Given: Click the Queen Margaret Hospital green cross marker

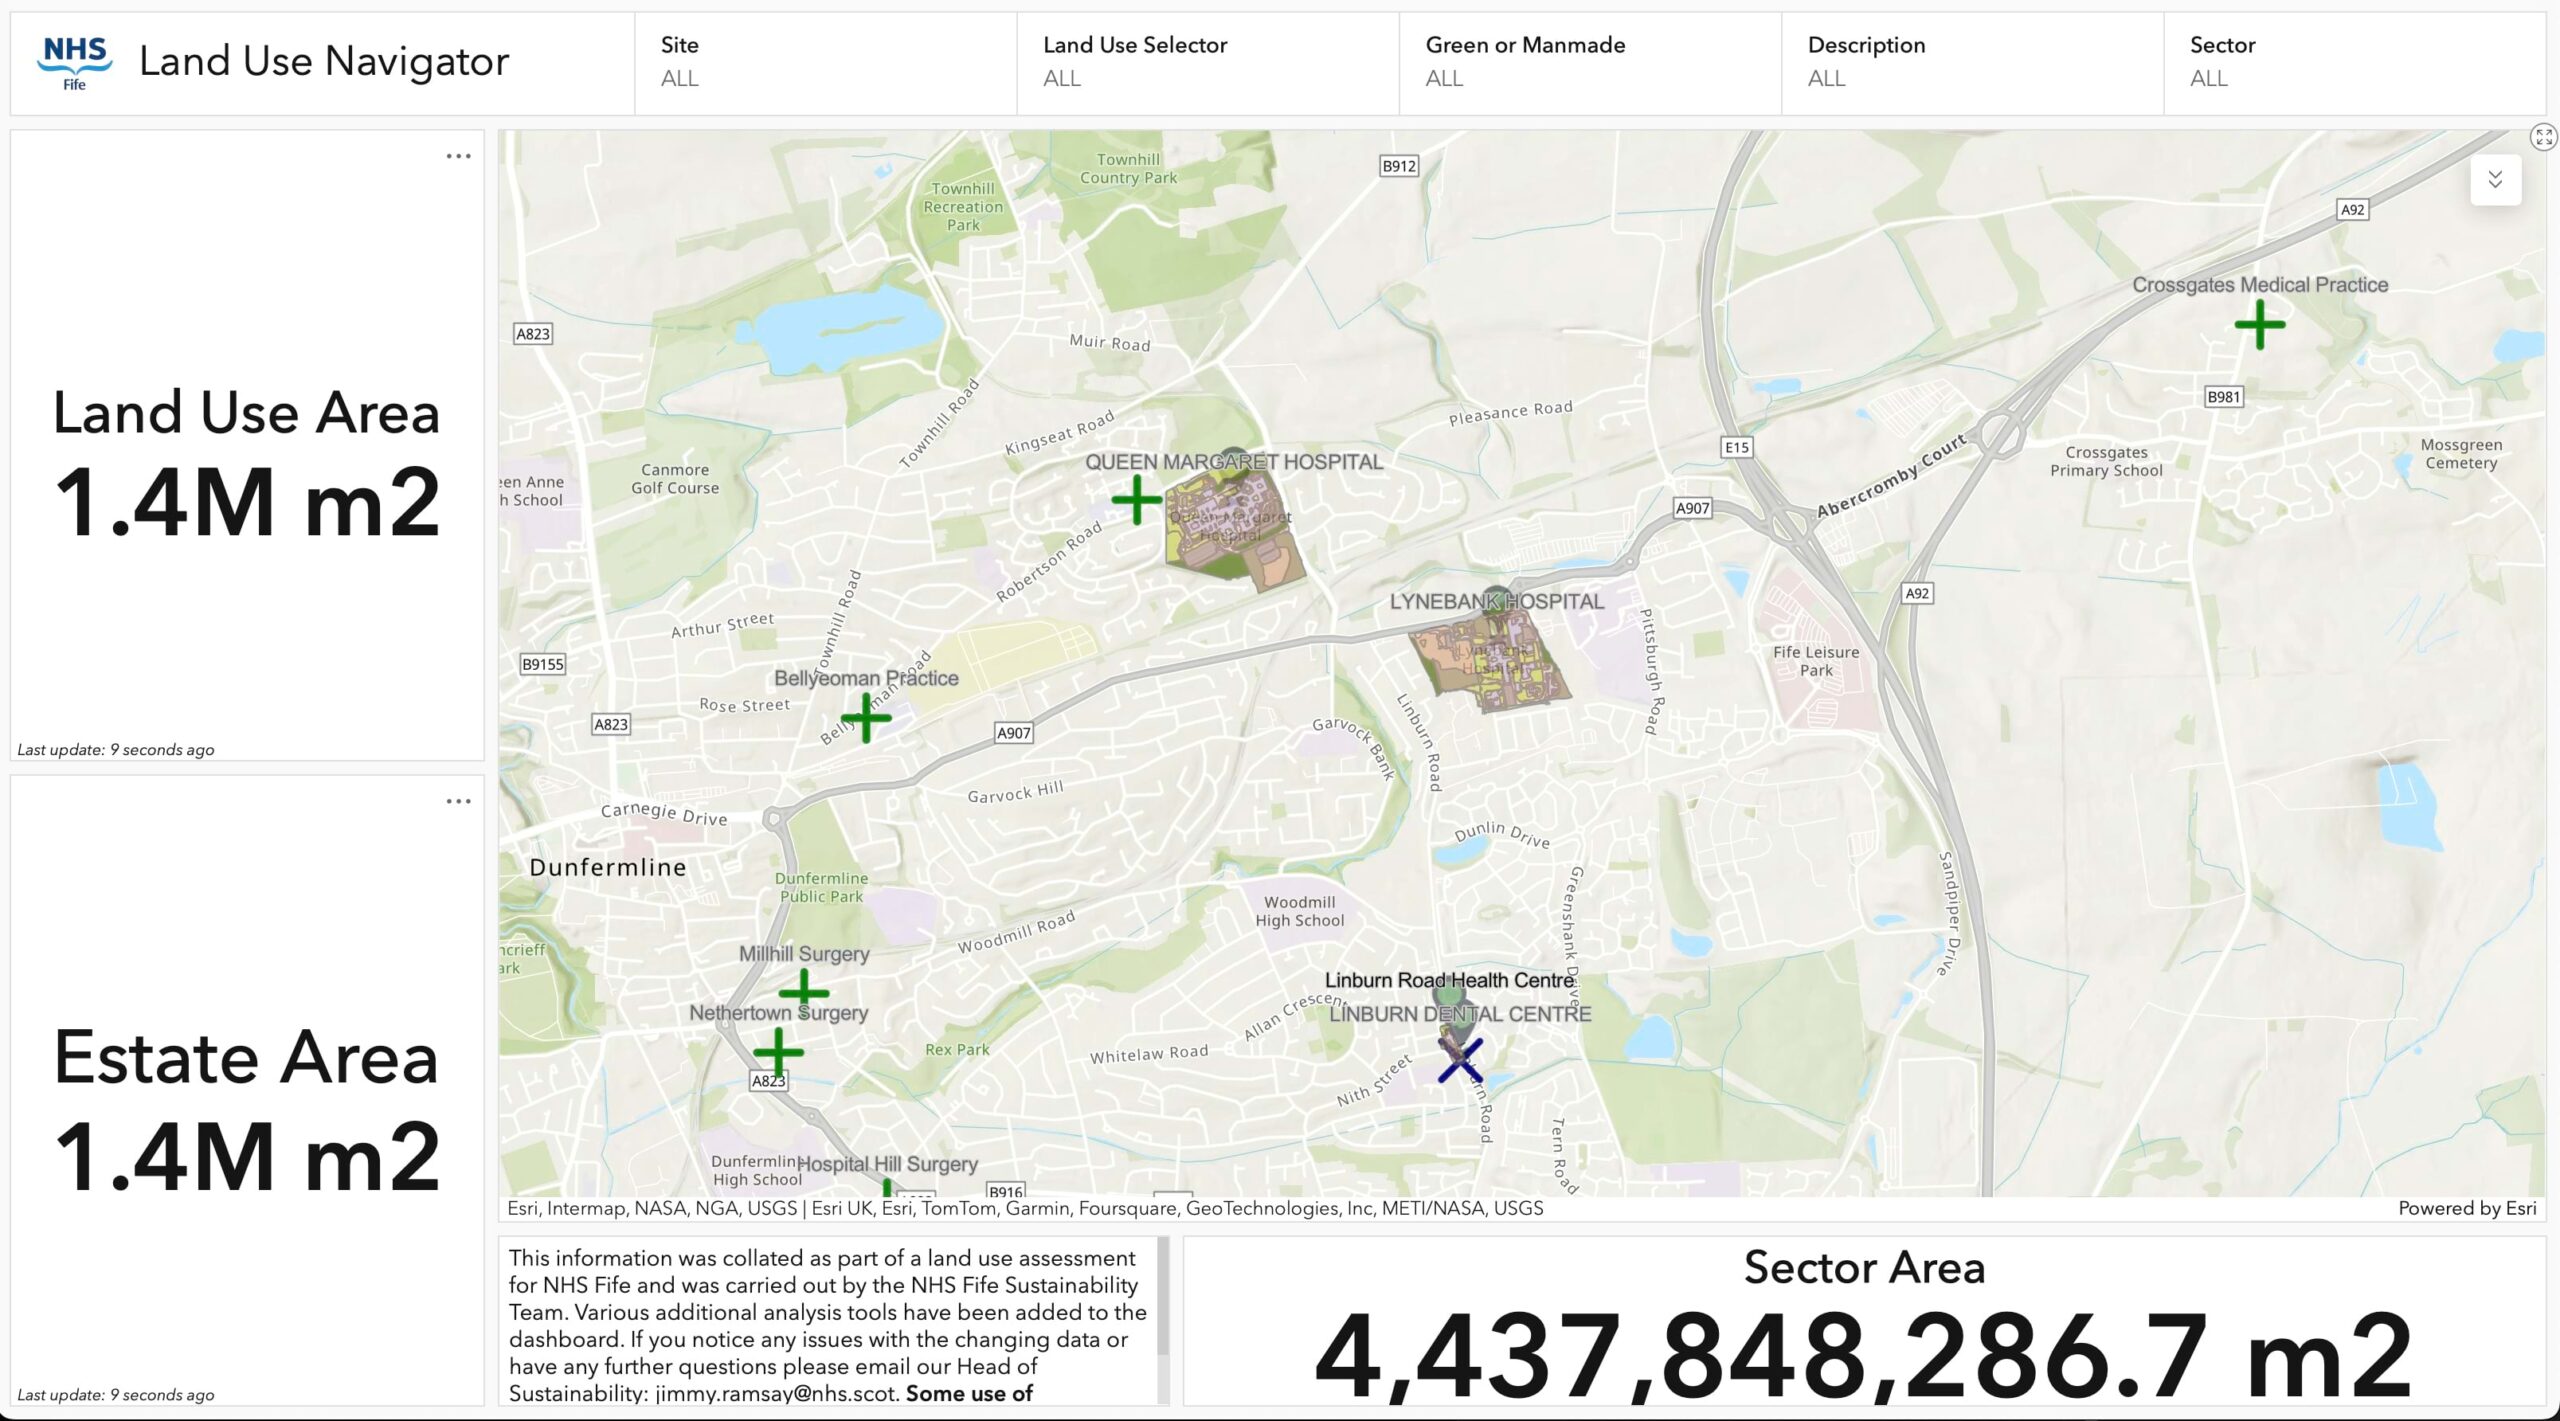Looking at the screenshot, I should coord(1137,499).
